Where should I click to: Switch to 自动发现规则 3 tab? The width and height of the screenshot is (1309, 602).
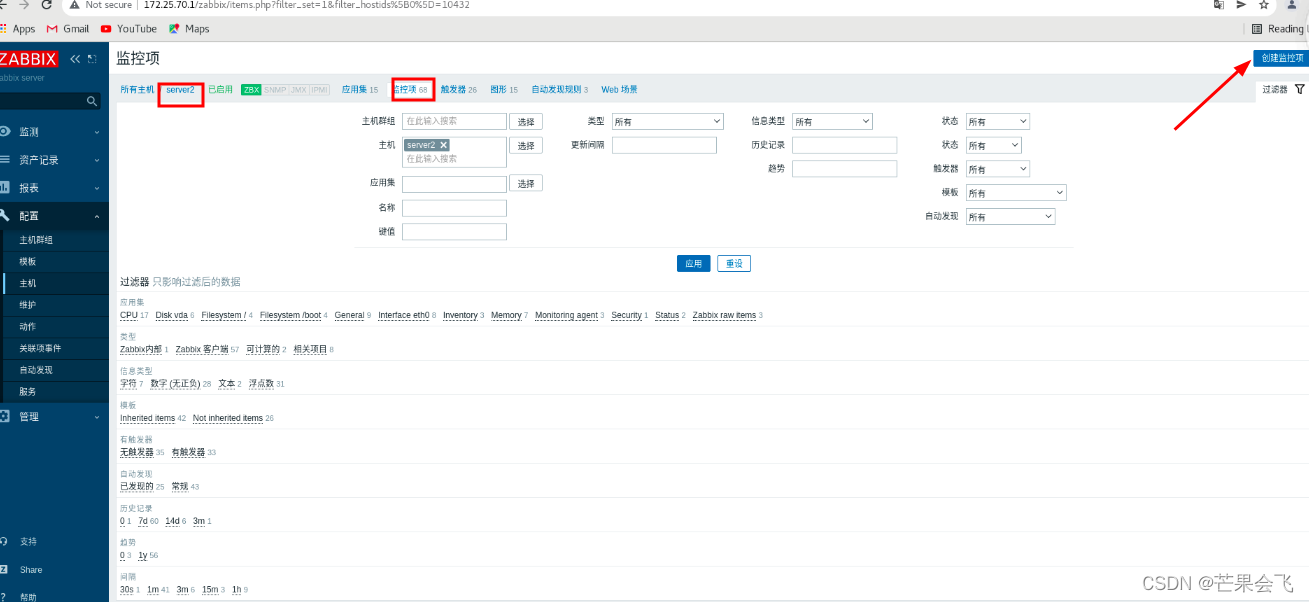(x=560, y=90)
